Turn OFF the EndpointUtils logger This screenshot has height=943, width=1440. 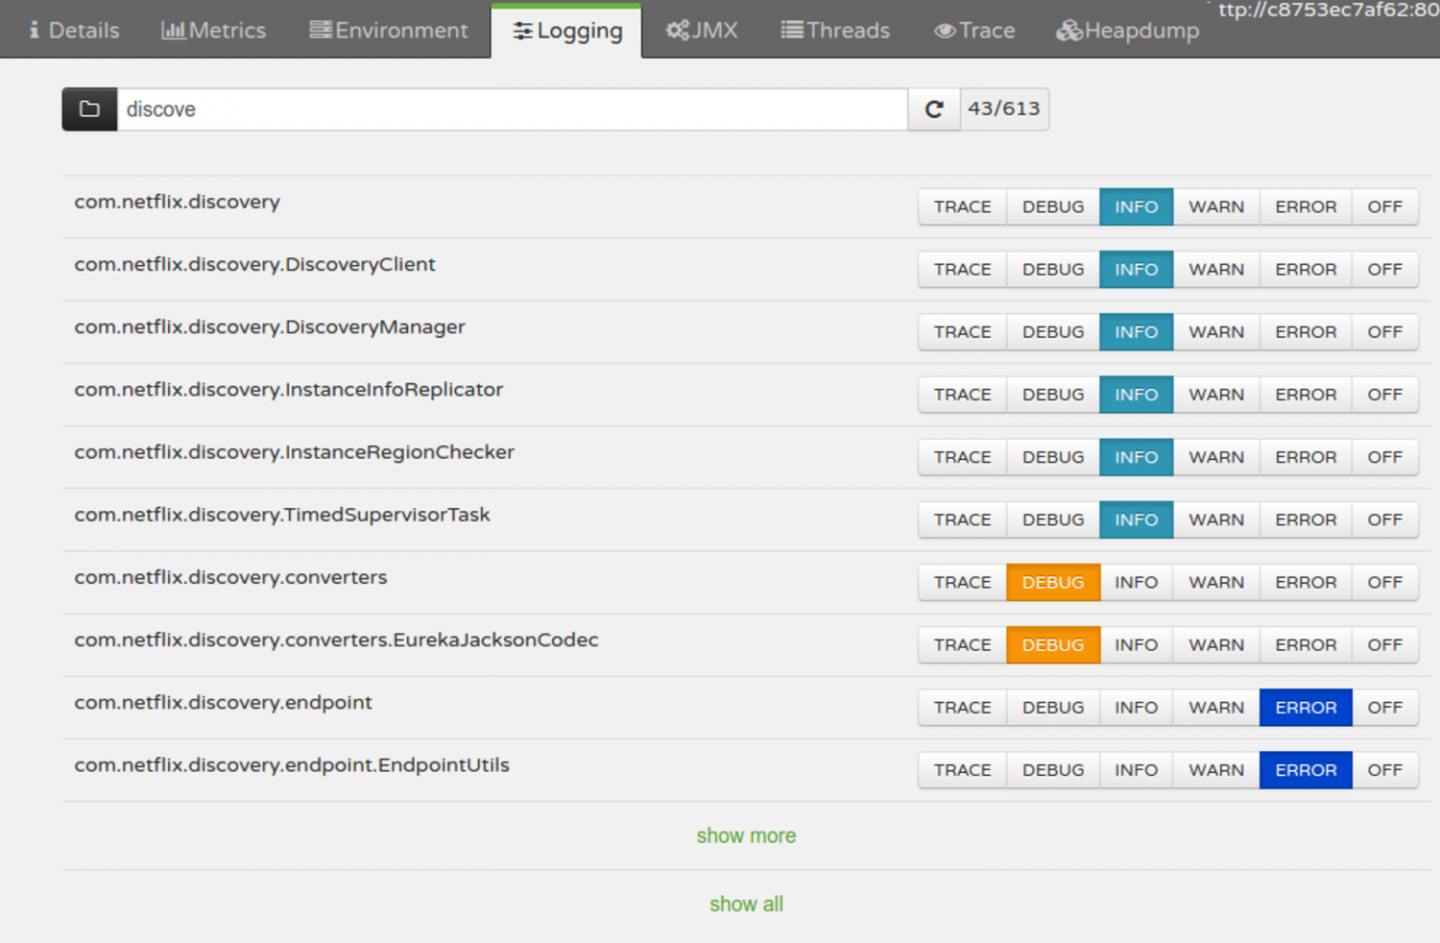1385,770
